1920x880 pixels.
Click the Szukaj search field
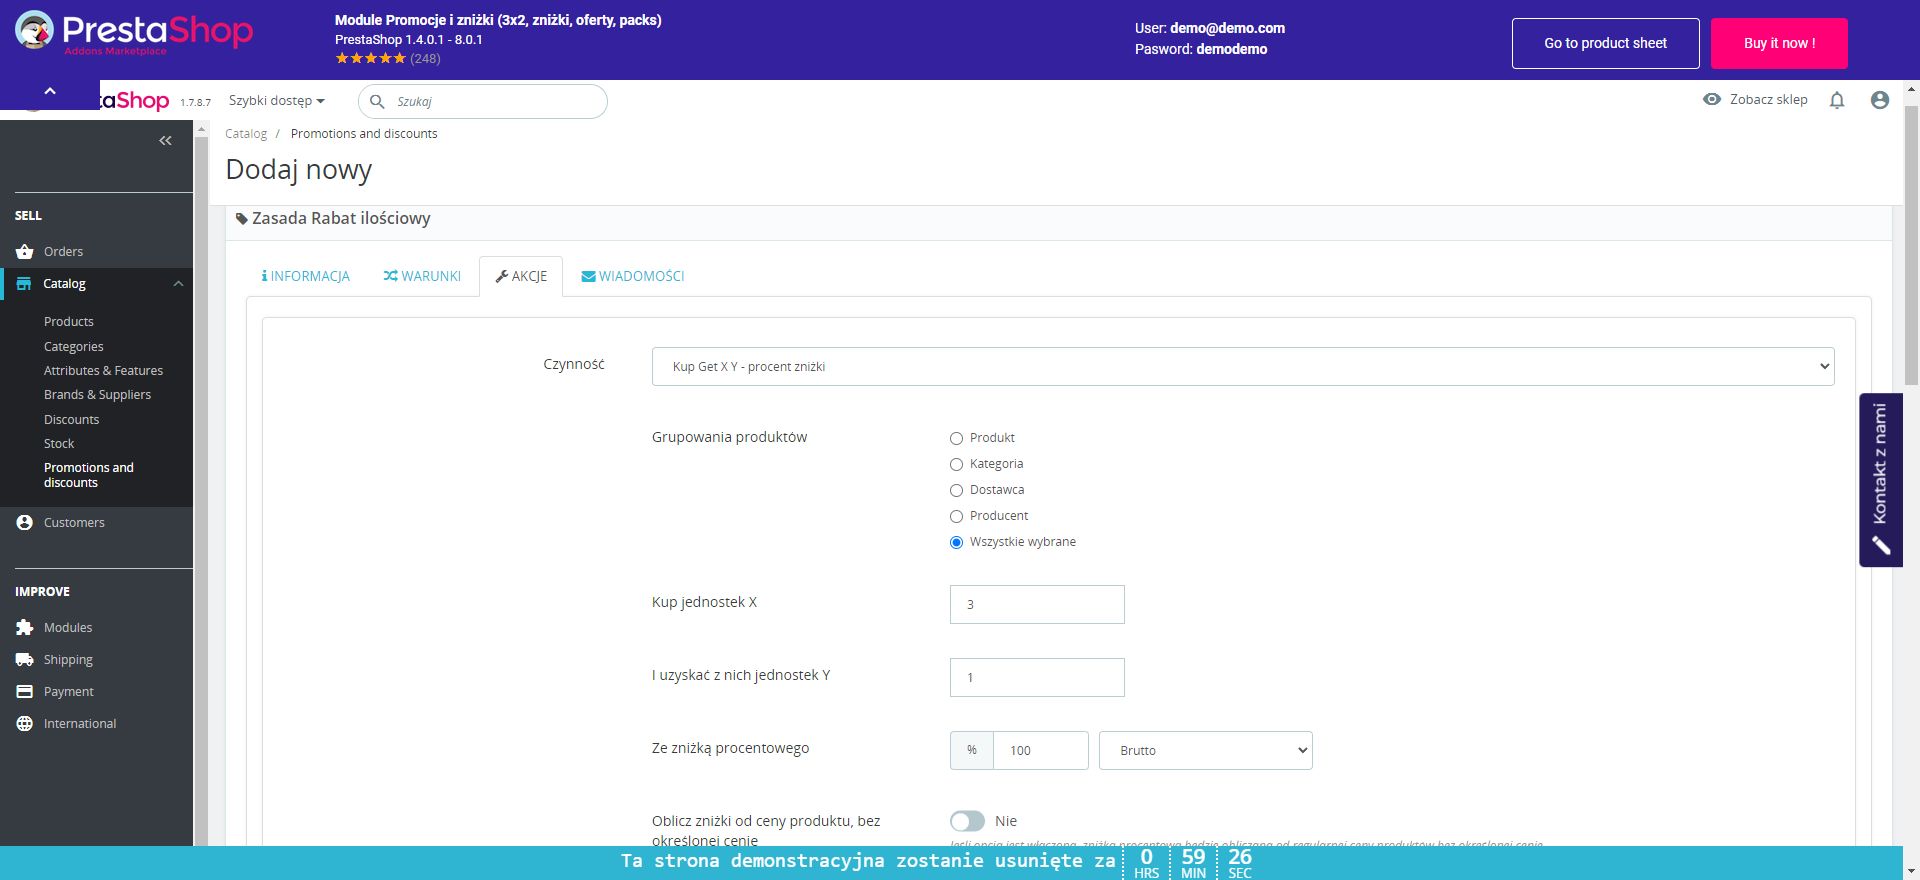click(483, 102)
